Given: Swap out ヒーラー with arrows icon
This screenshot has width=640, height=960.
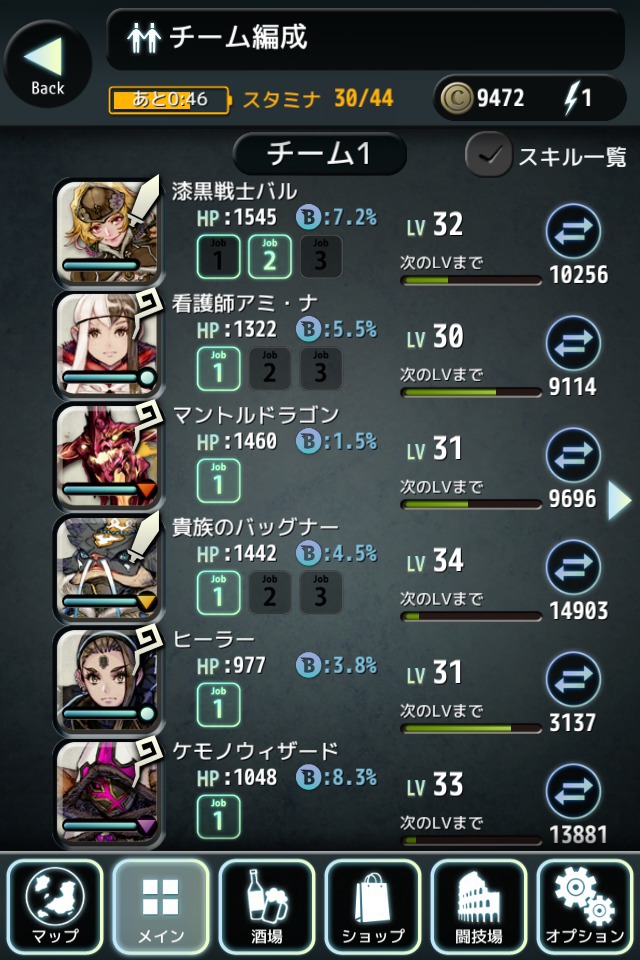Looking at the screenshot, I should tap(573, 679).
